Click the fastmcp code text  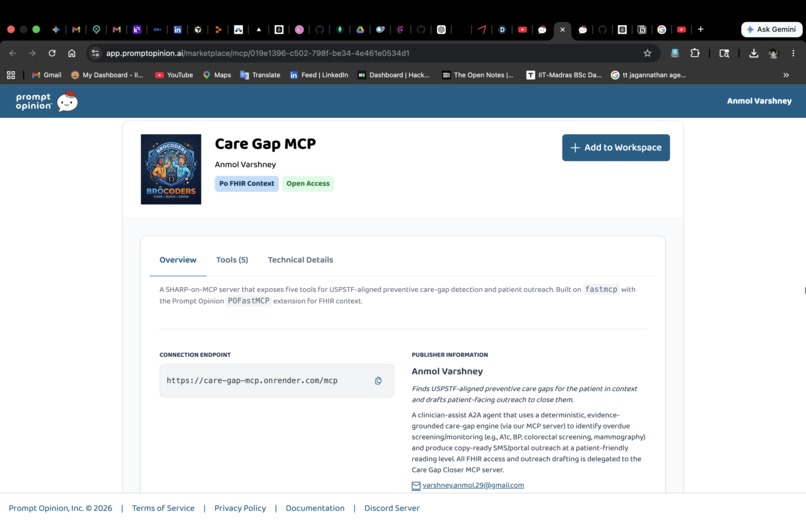click(x=601, y=290)
